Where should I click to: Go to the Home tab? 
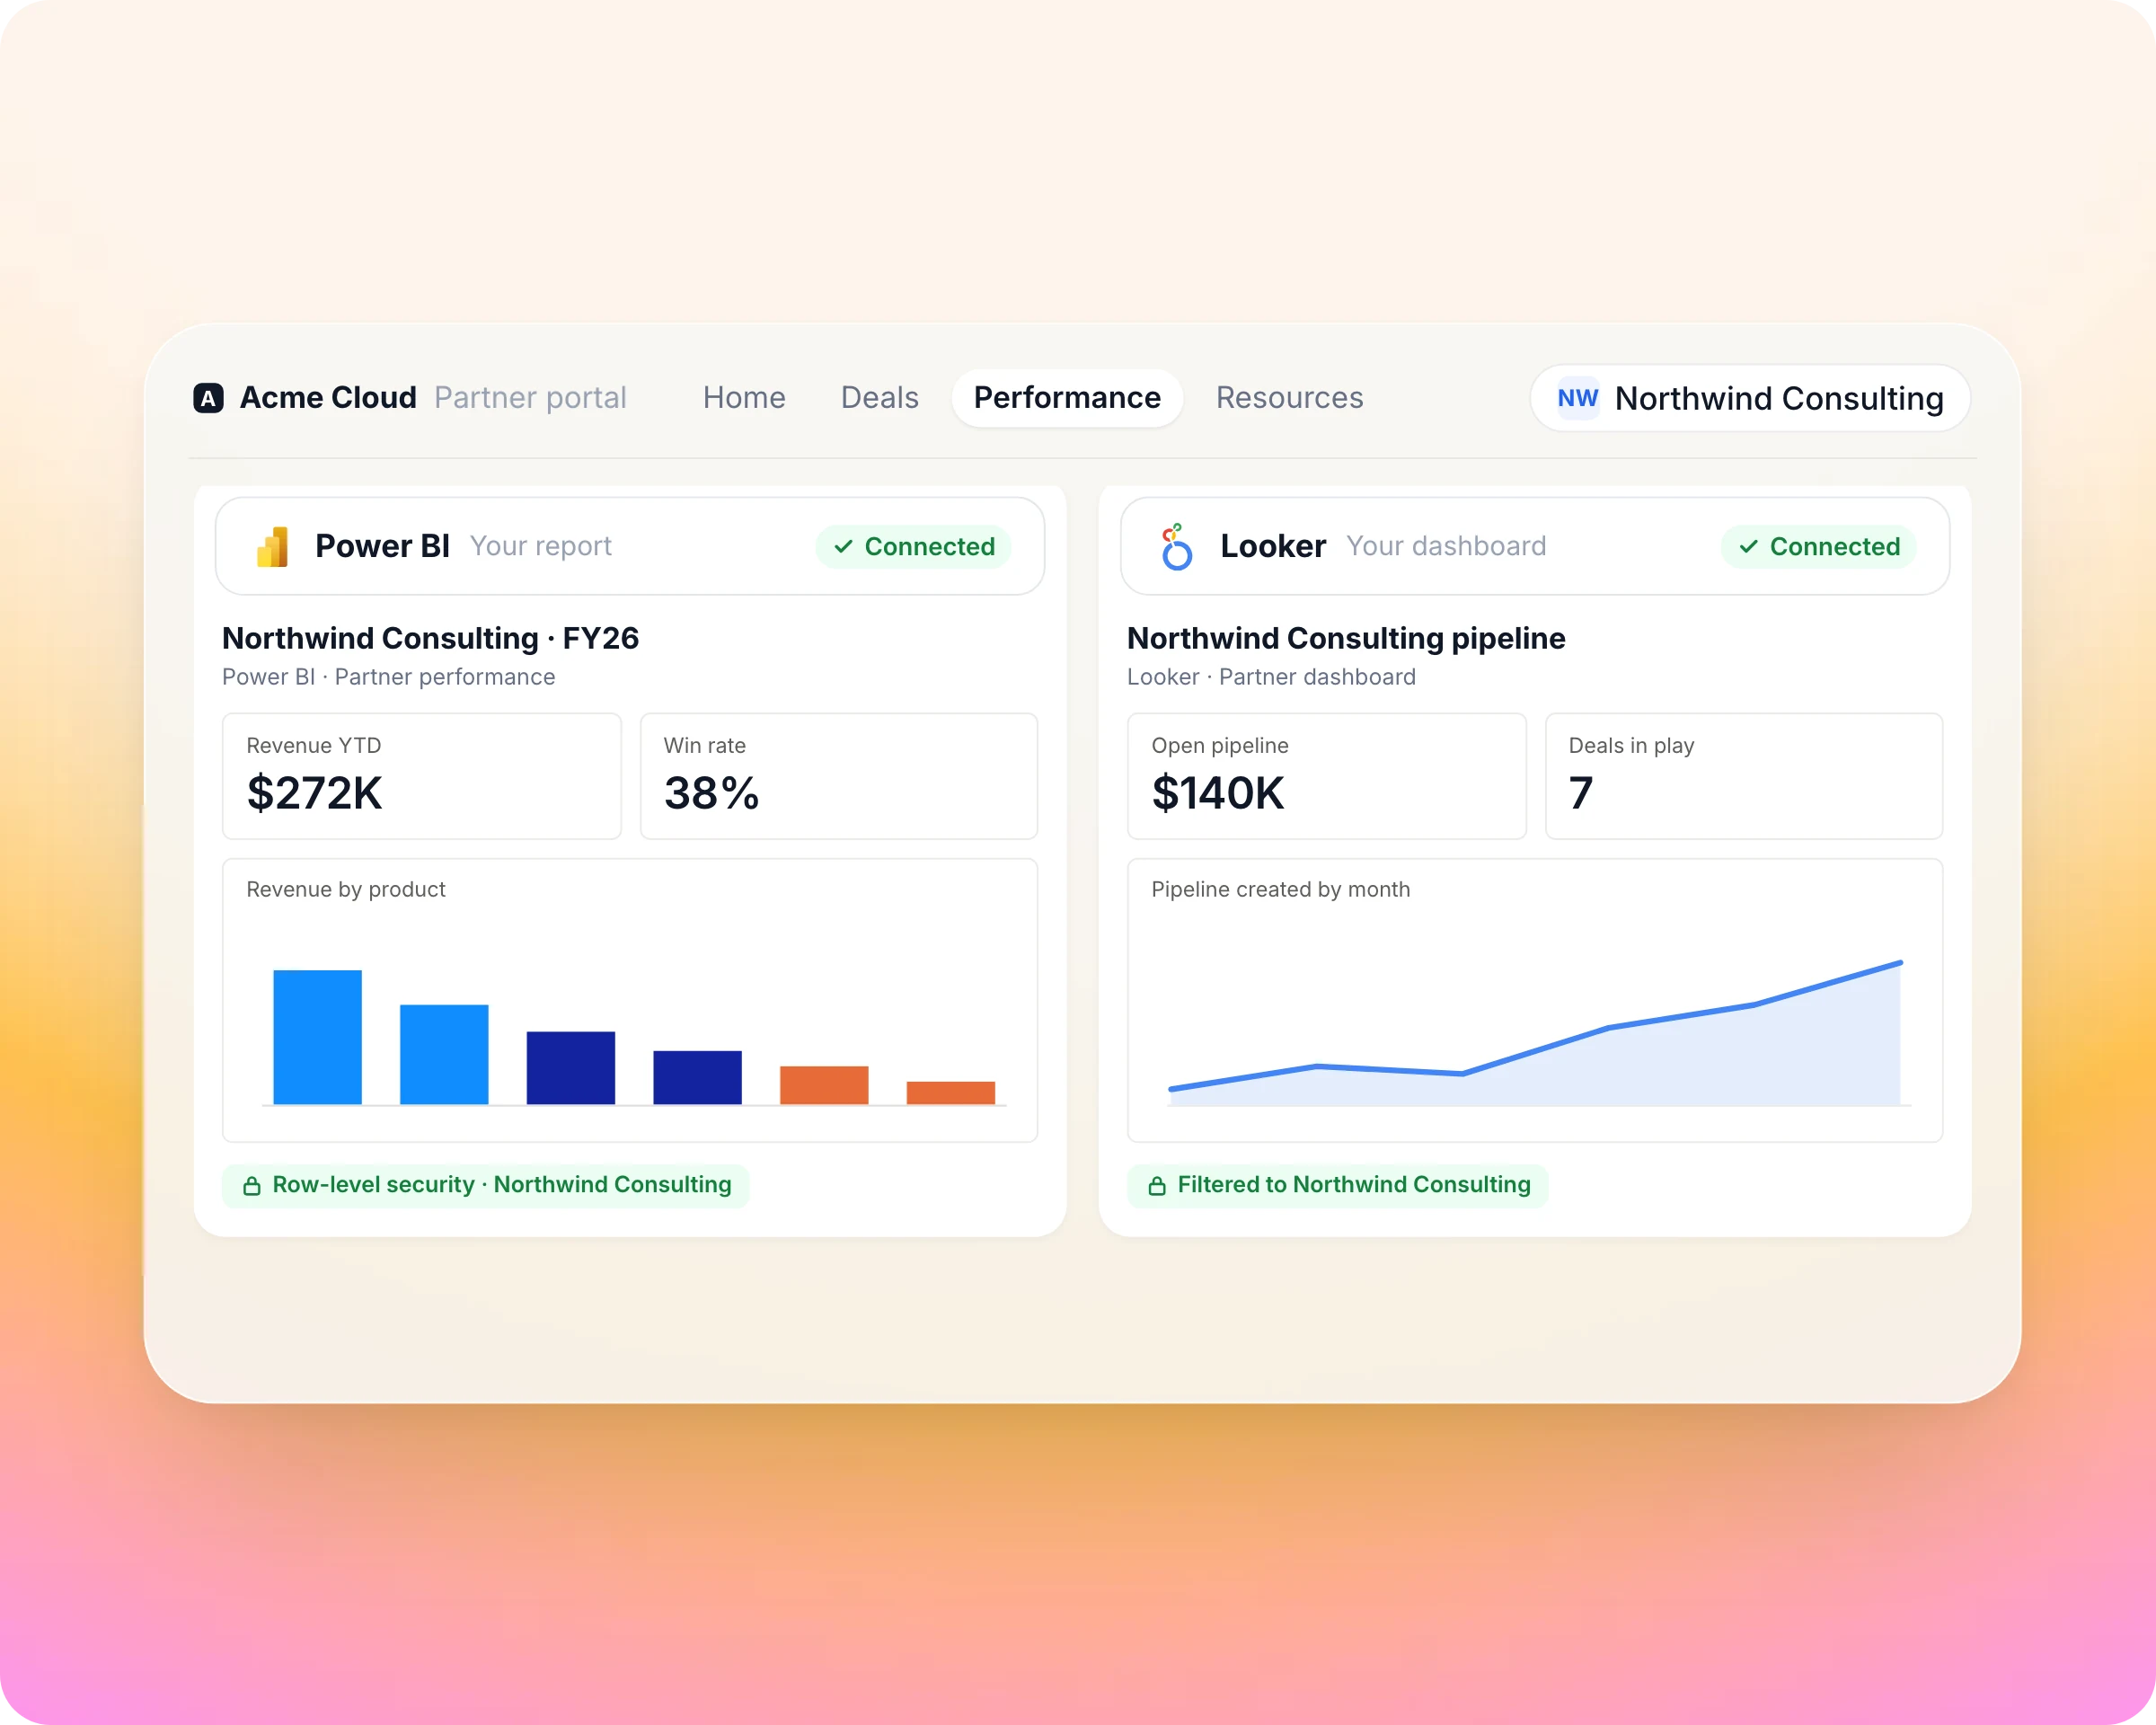click(x=744, y=398)
